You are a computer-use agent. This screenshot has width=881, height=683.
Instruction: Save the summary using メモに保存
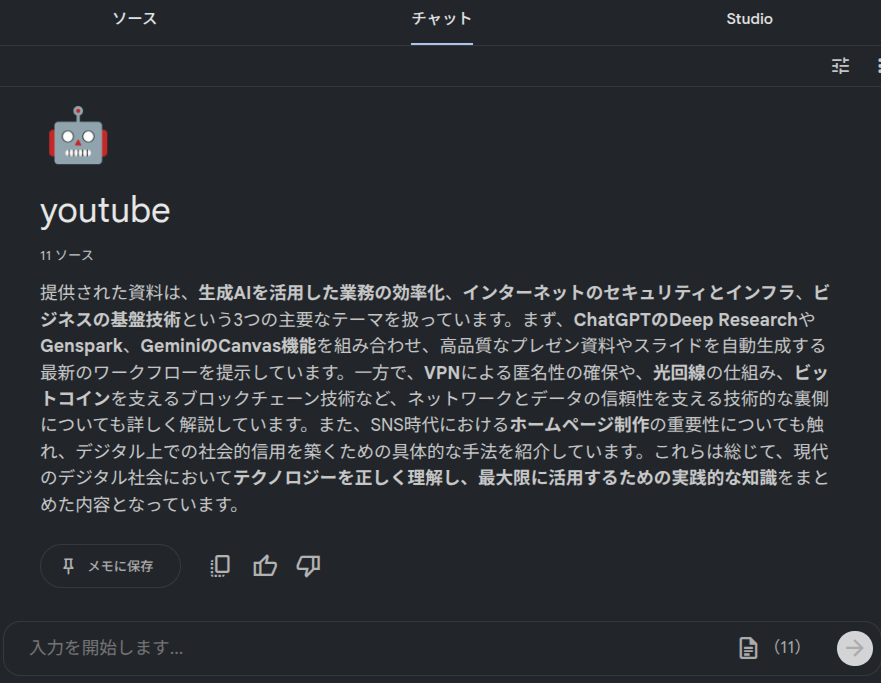[x=110, y=566]
